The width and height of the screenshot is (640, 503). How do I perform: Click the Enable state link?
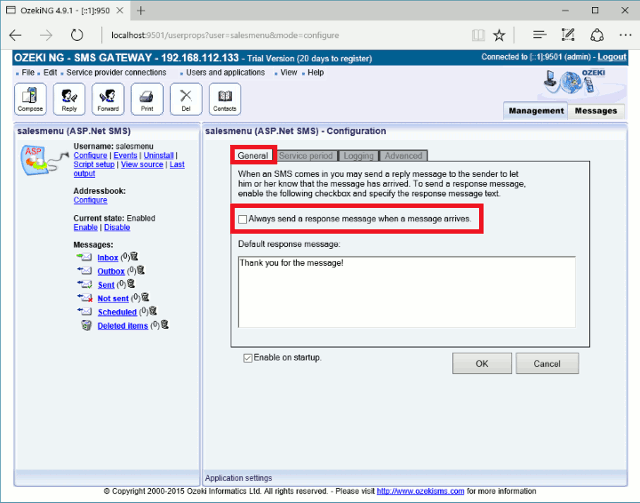tap(85, 227)
